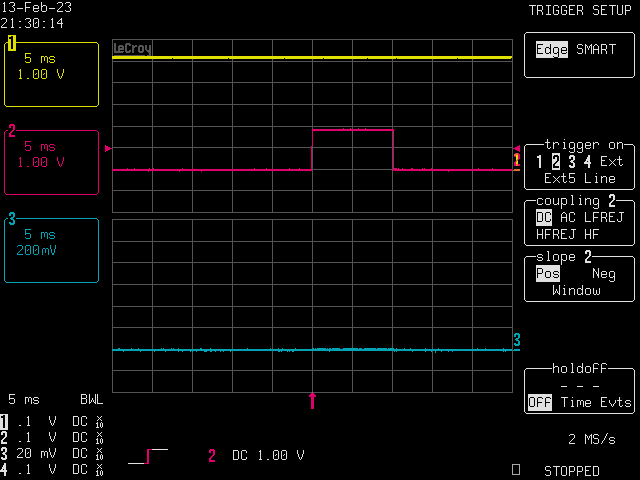
Task: Set trigger slope to Neg
Action: [604, 273]
